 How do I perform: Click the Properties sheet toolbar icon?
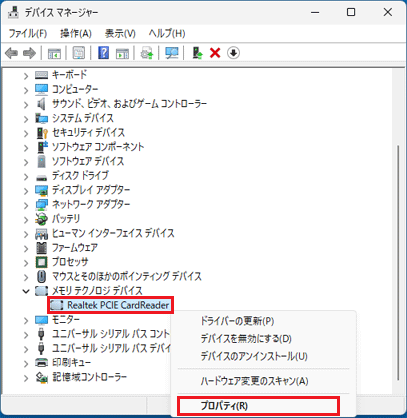tap(79, 53)
